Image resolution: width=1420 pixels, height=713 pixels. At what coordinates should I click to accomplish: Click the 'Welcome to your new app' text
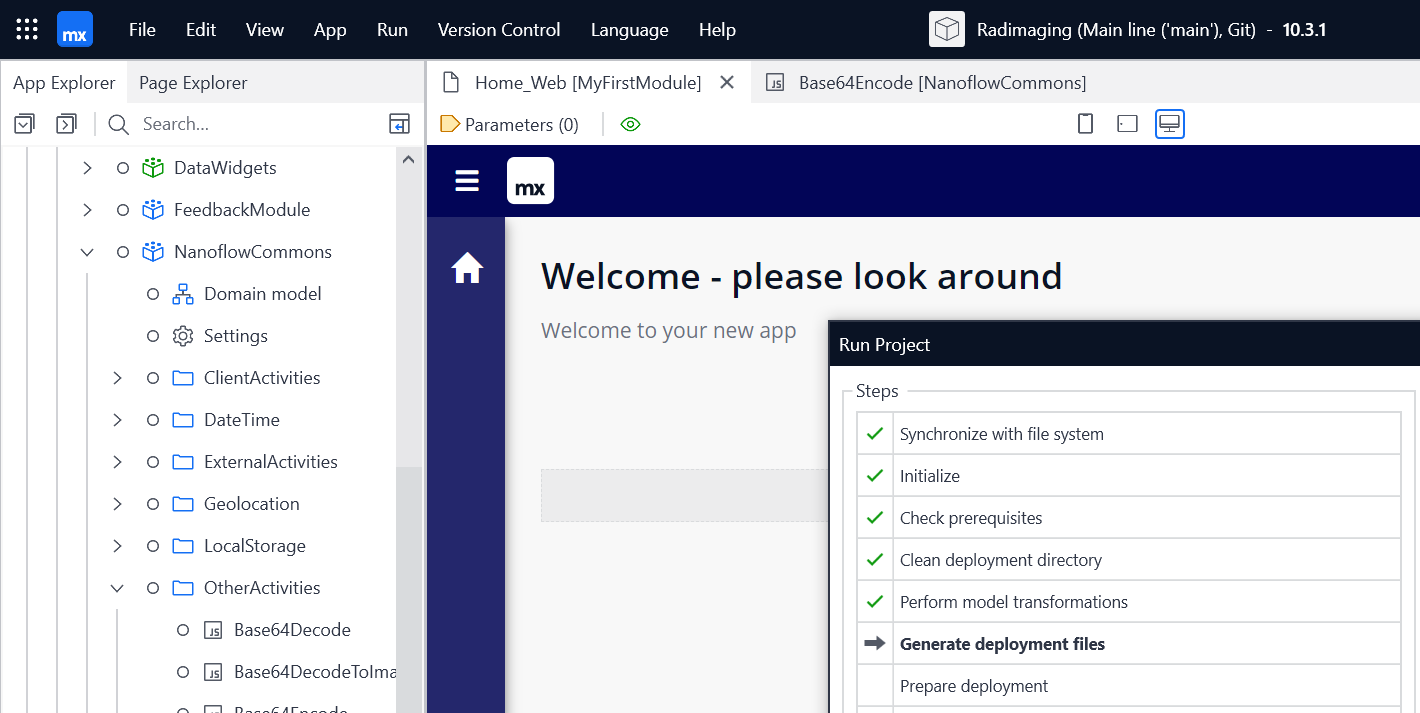coord(669,331)
